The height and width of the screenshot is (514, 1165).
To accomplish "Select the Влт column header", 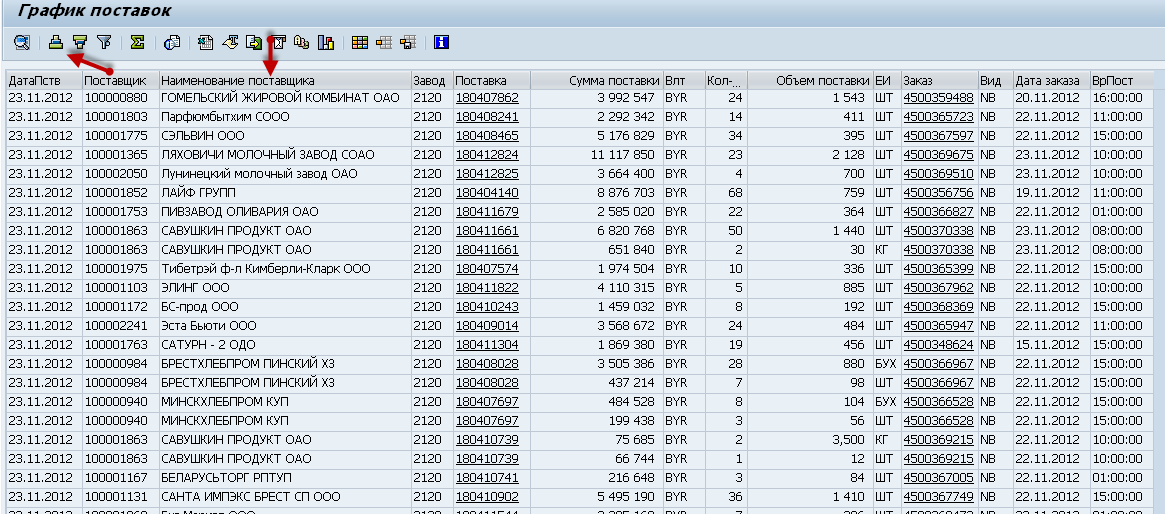I will coord(684,80).
